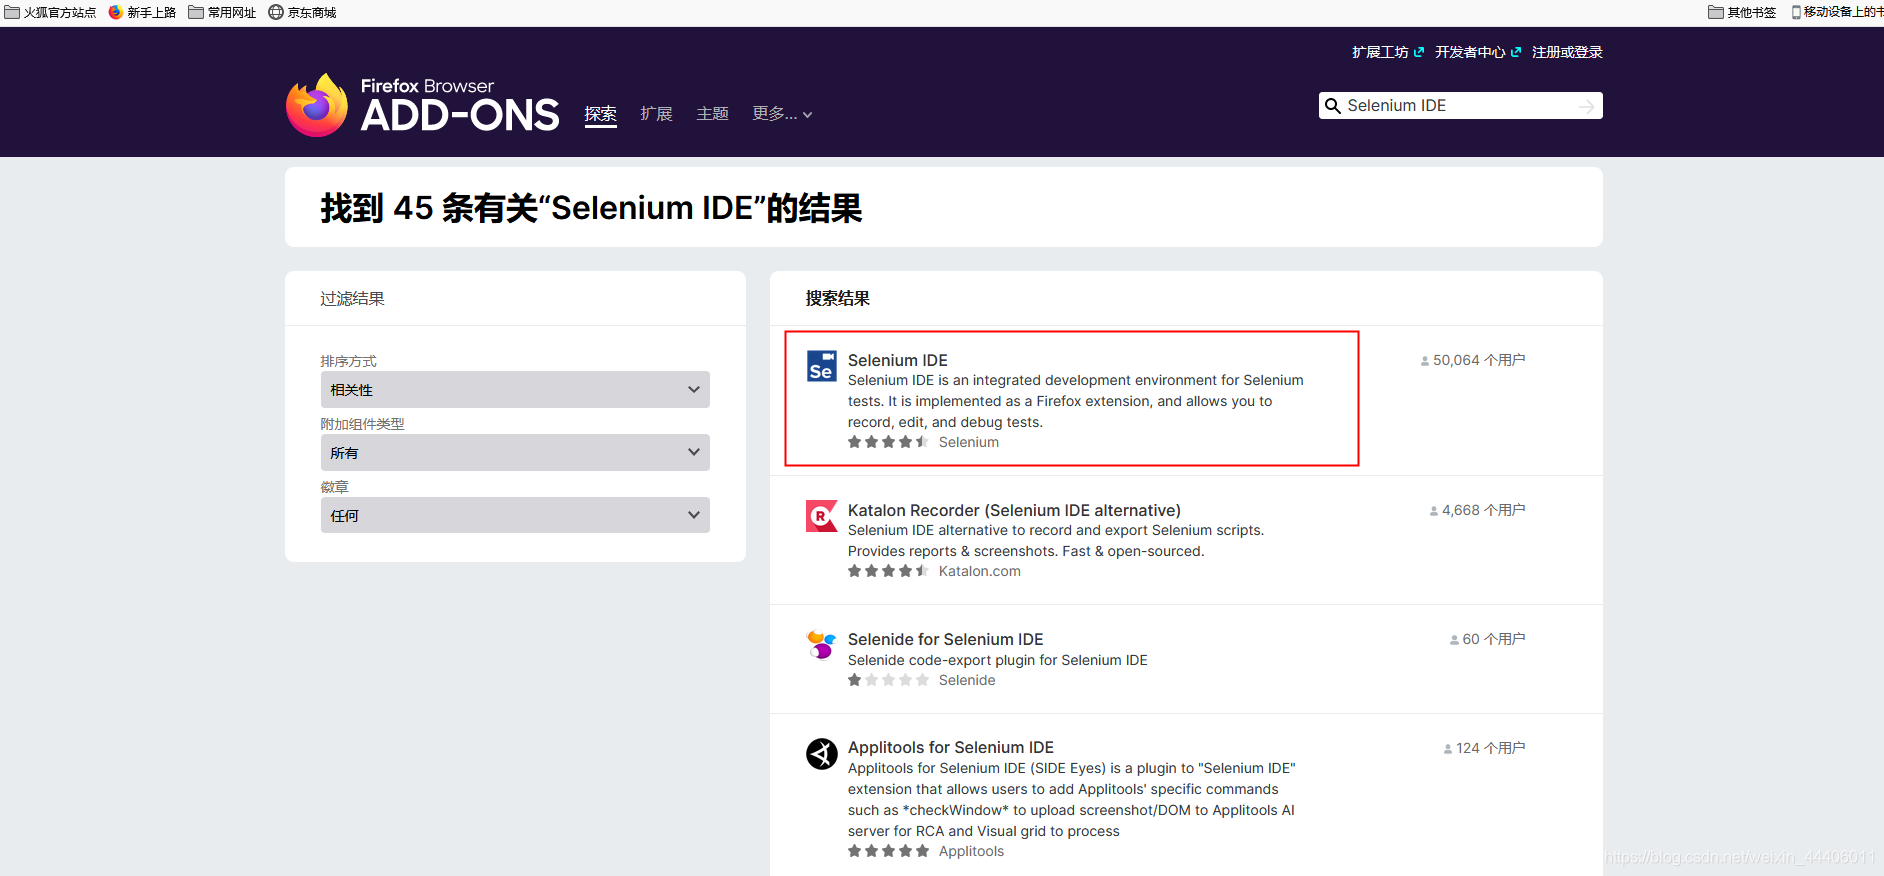Submit search with the arrow button
1884x876 pixels.
1587,106
